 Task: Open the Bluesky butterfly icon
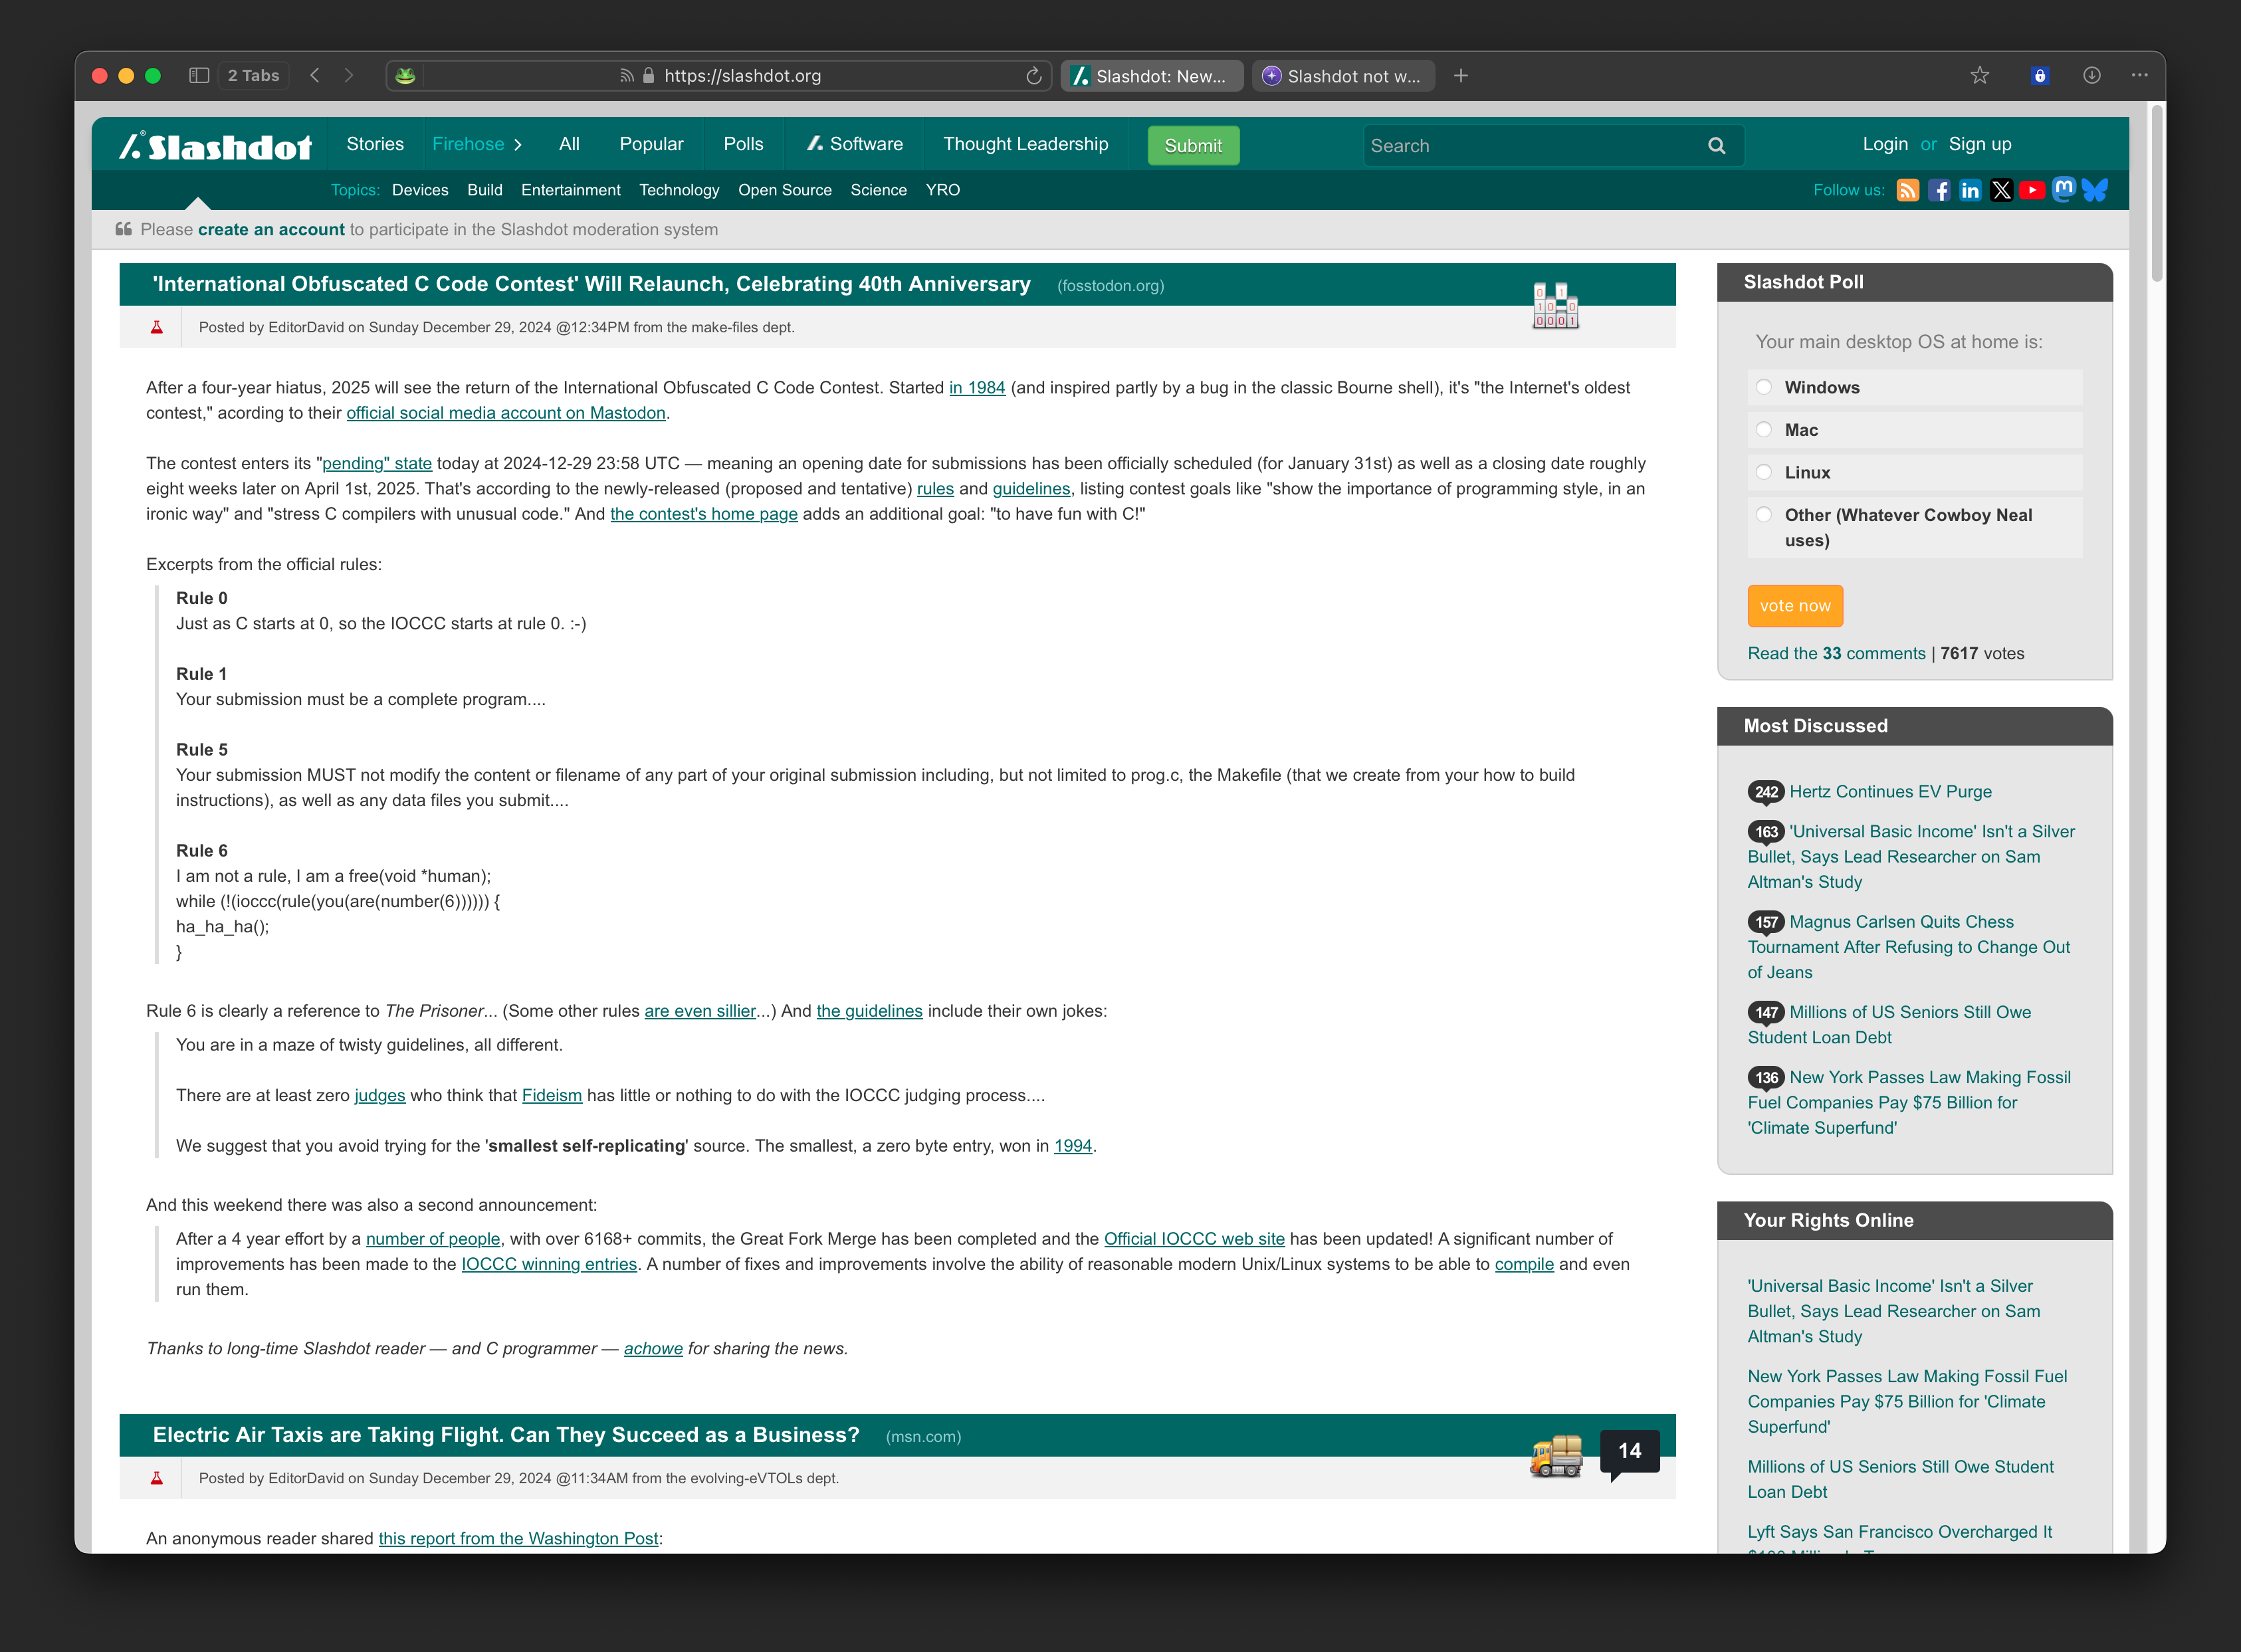pos(2095,190)
